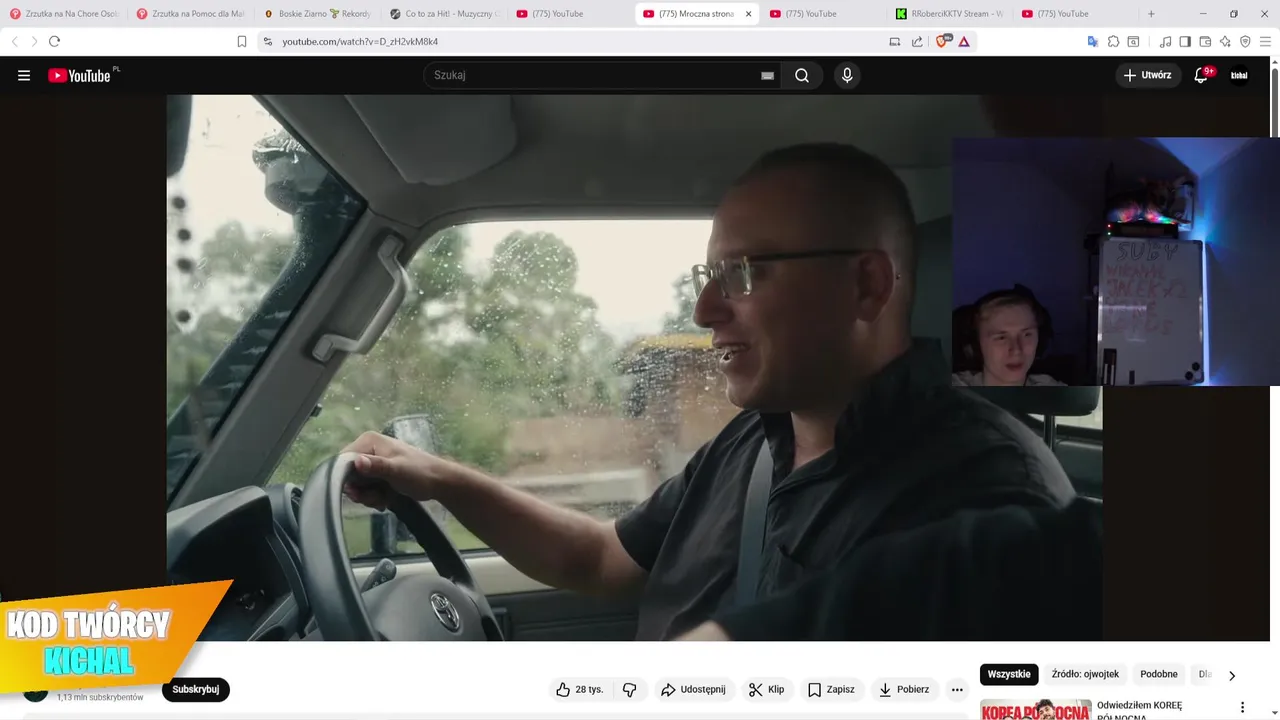Open Brave Rewards triangle icon
The width and height of the screenshot is (1280, 720).
[964, 41]
